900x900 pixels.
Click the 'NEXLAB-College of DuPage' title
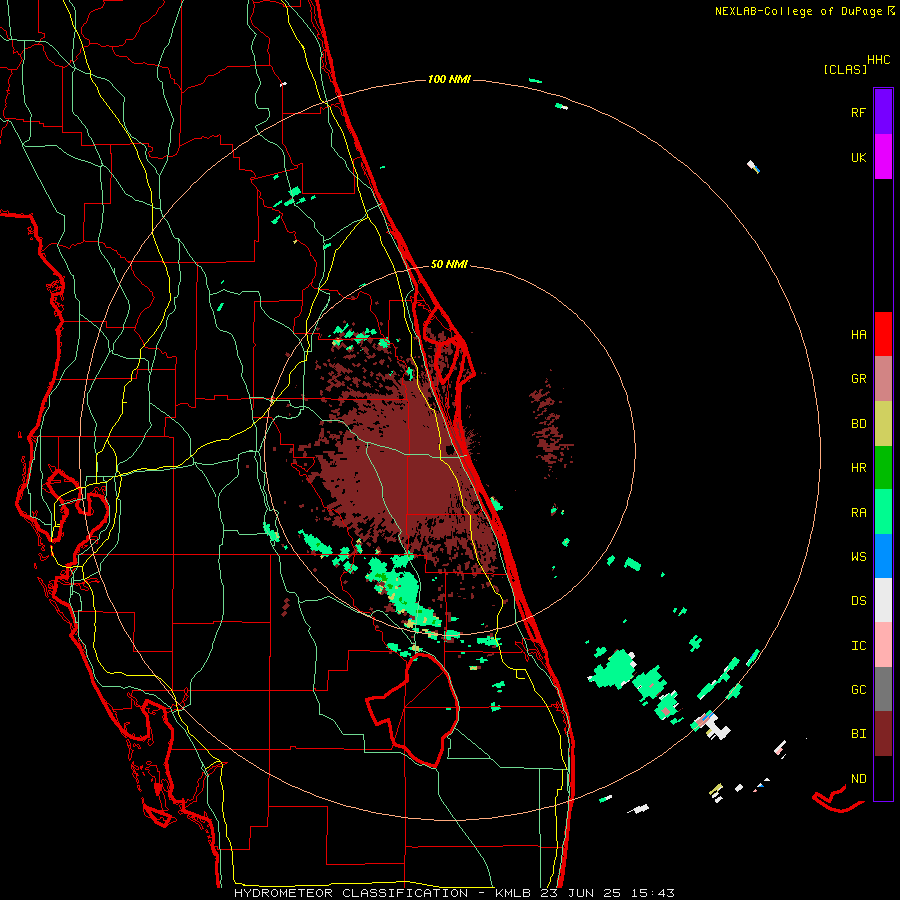[x=800, y=11]
